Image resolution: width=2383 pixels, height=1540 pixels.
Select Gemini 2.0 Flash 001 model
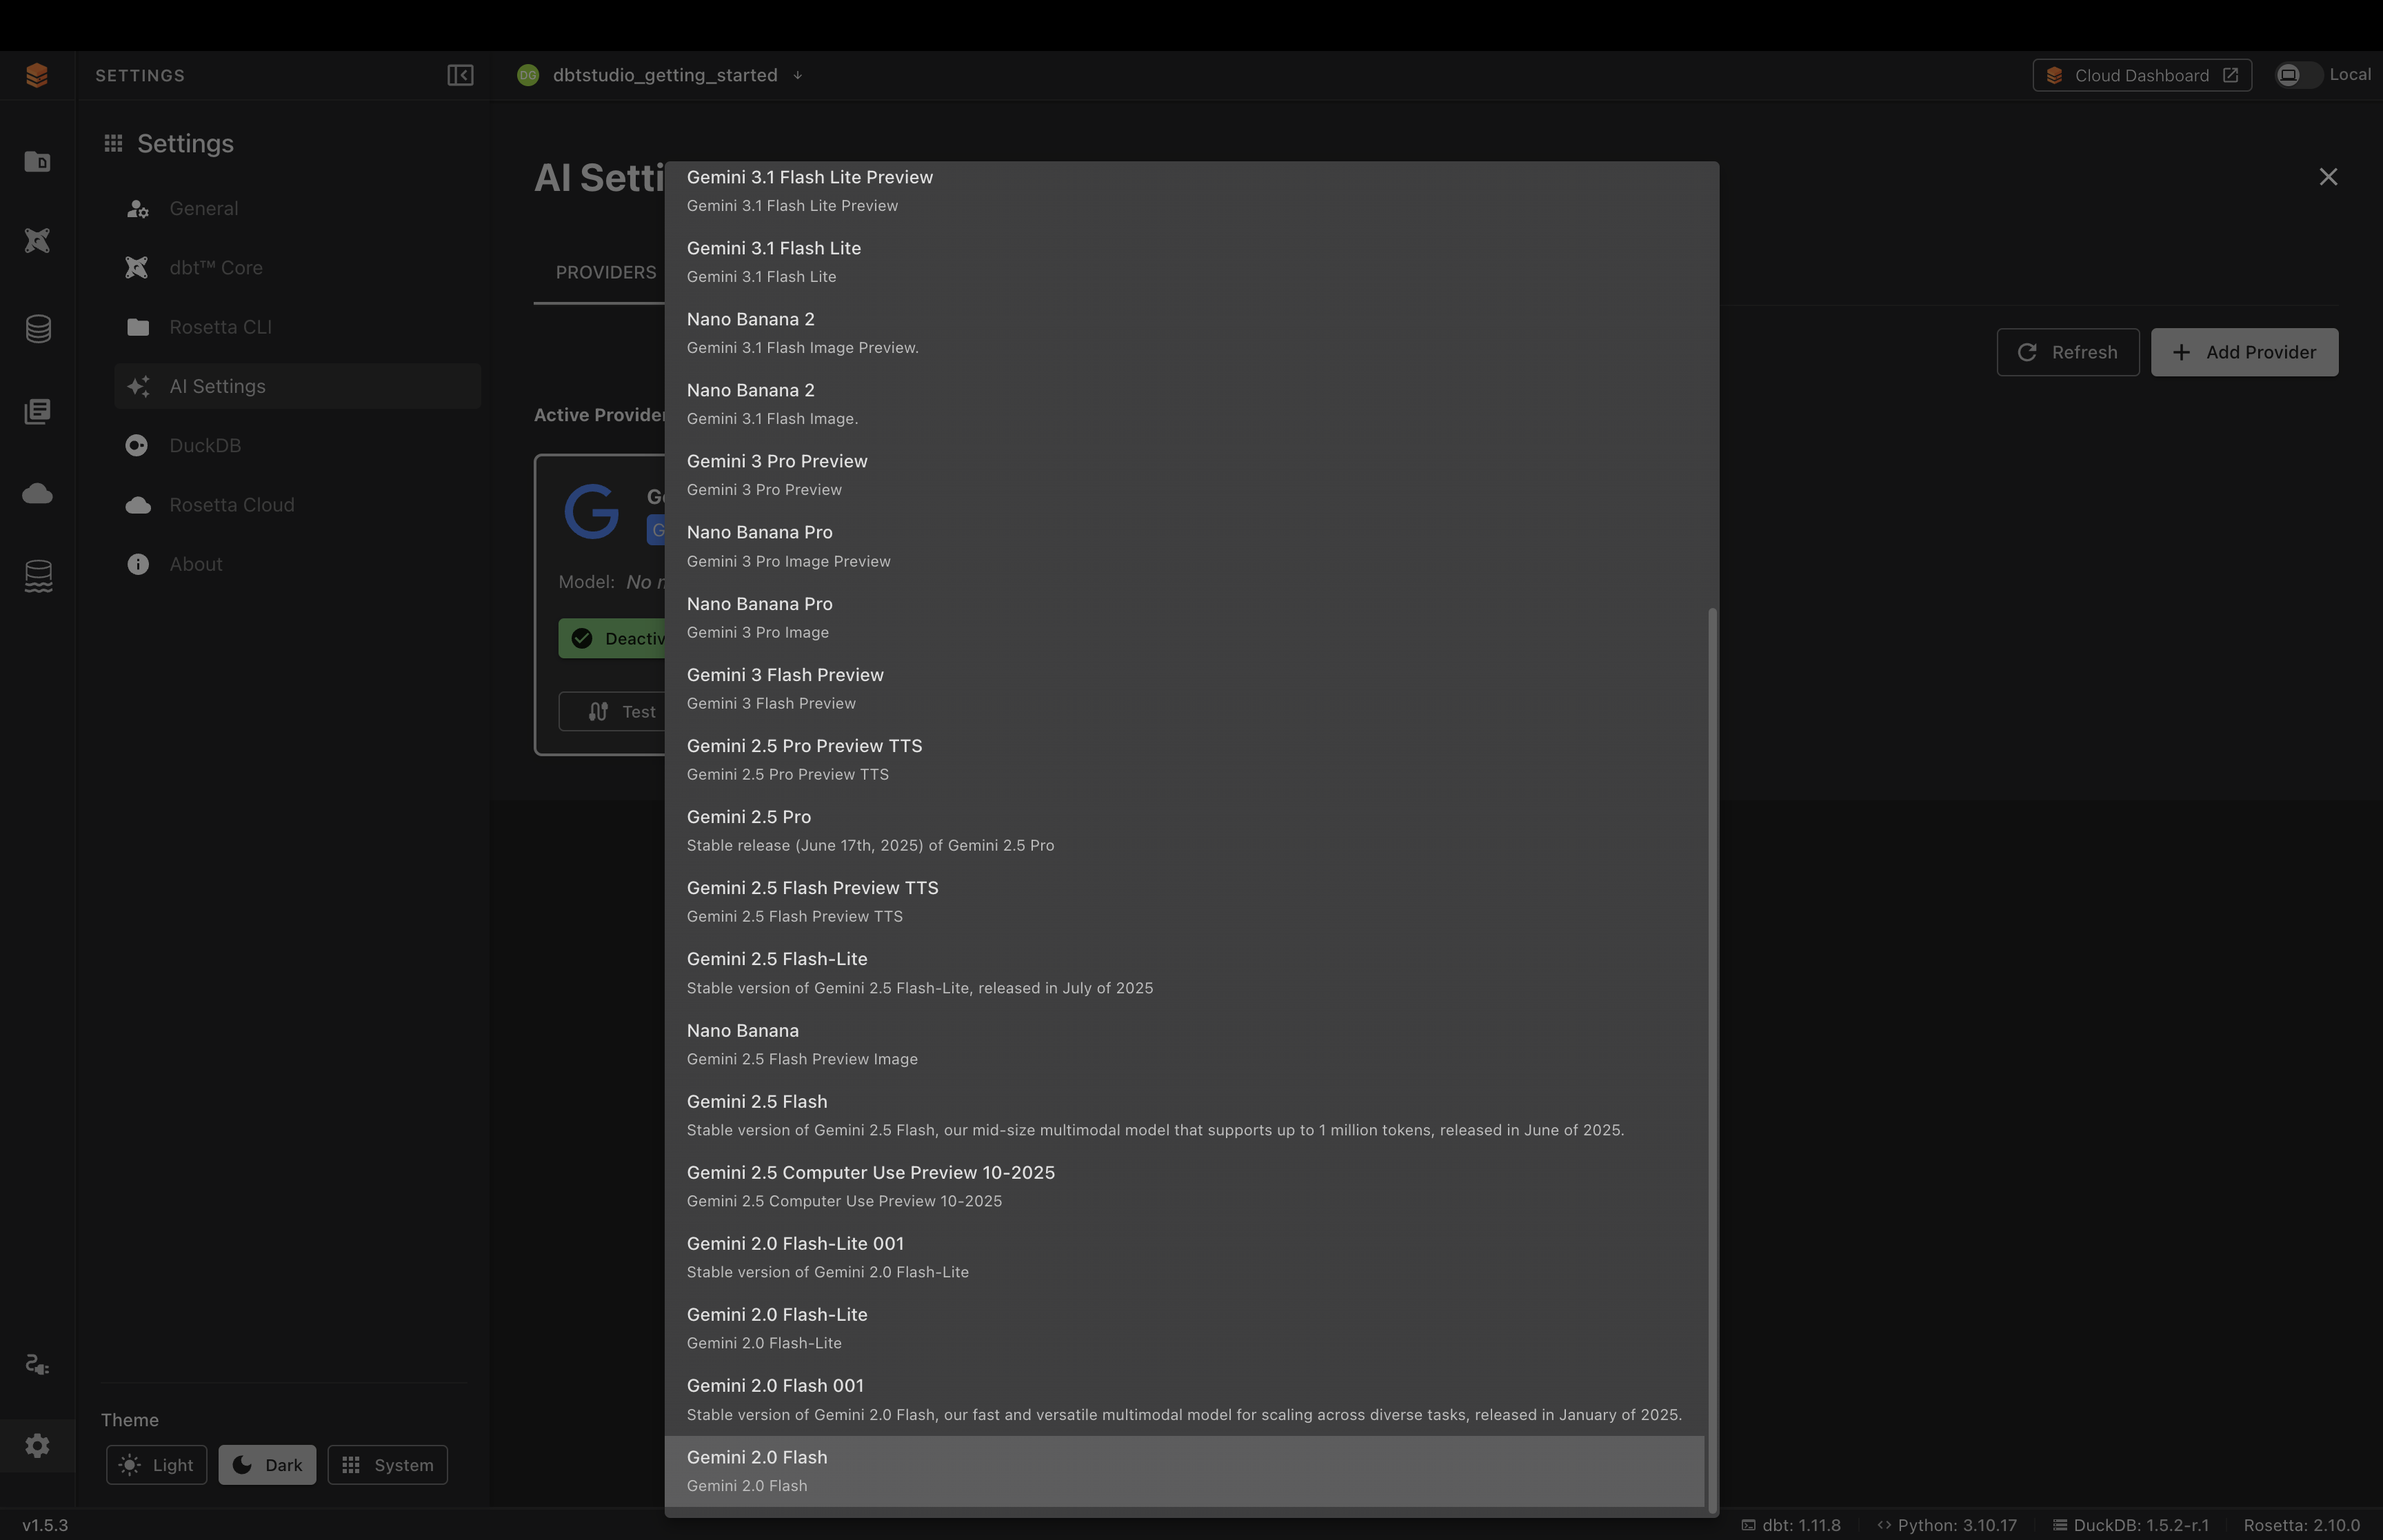tap(1185, 1399)
